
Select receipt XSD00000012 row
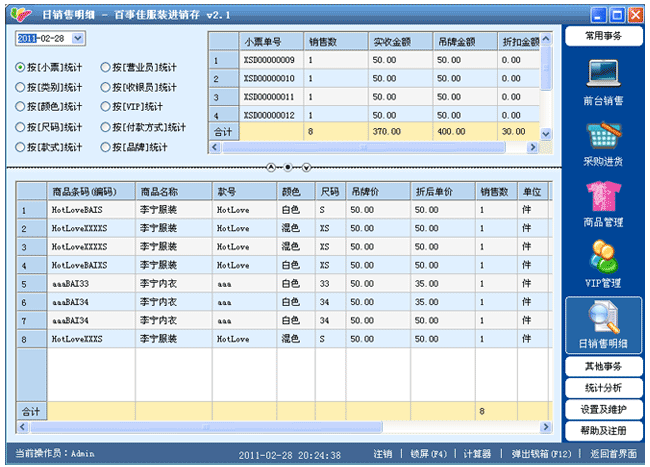click(x=374, y=115)
